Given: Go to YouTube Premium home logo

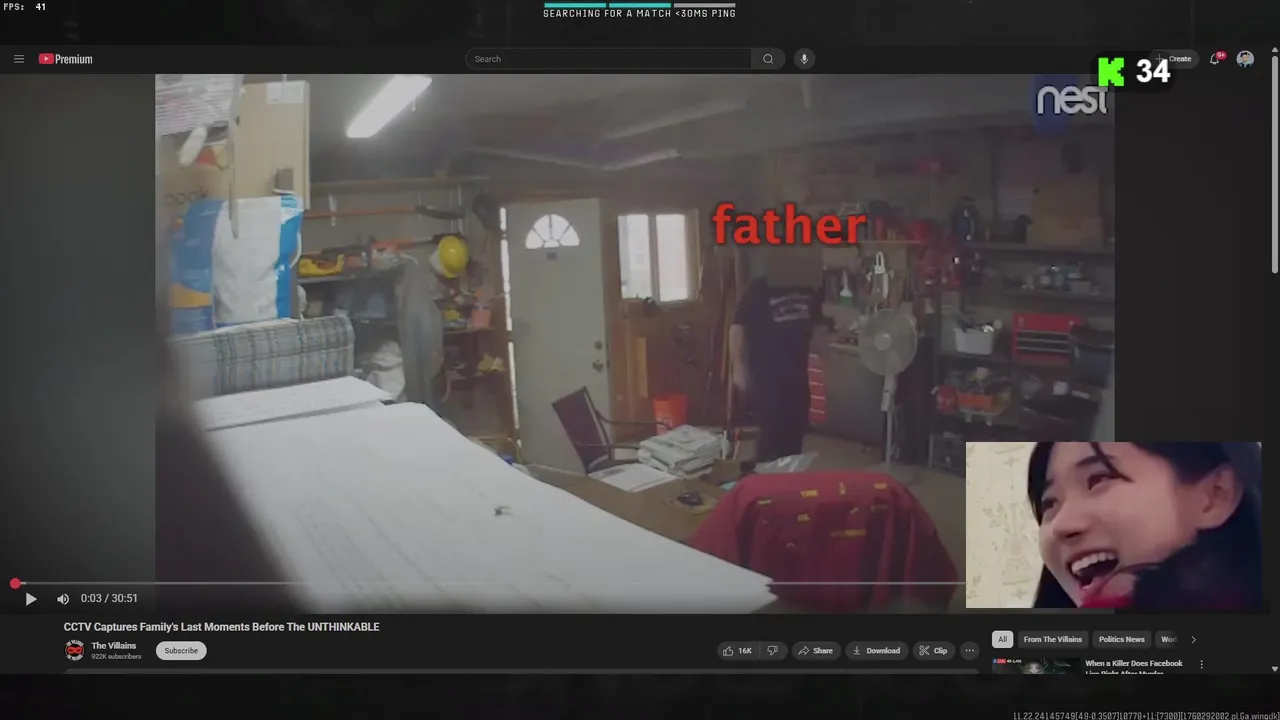Looking at the screenshot, I should pos(66,59).
